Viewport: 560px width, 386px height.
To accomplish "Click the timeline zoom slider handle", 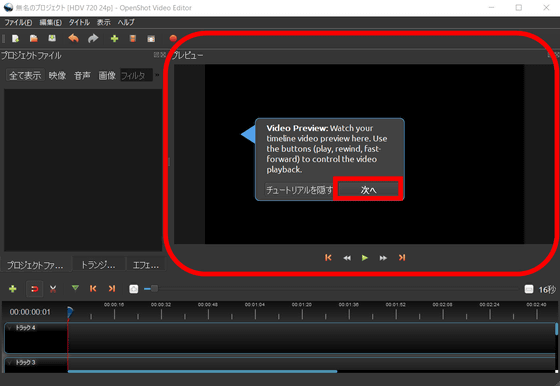I will tap(154, 289).
